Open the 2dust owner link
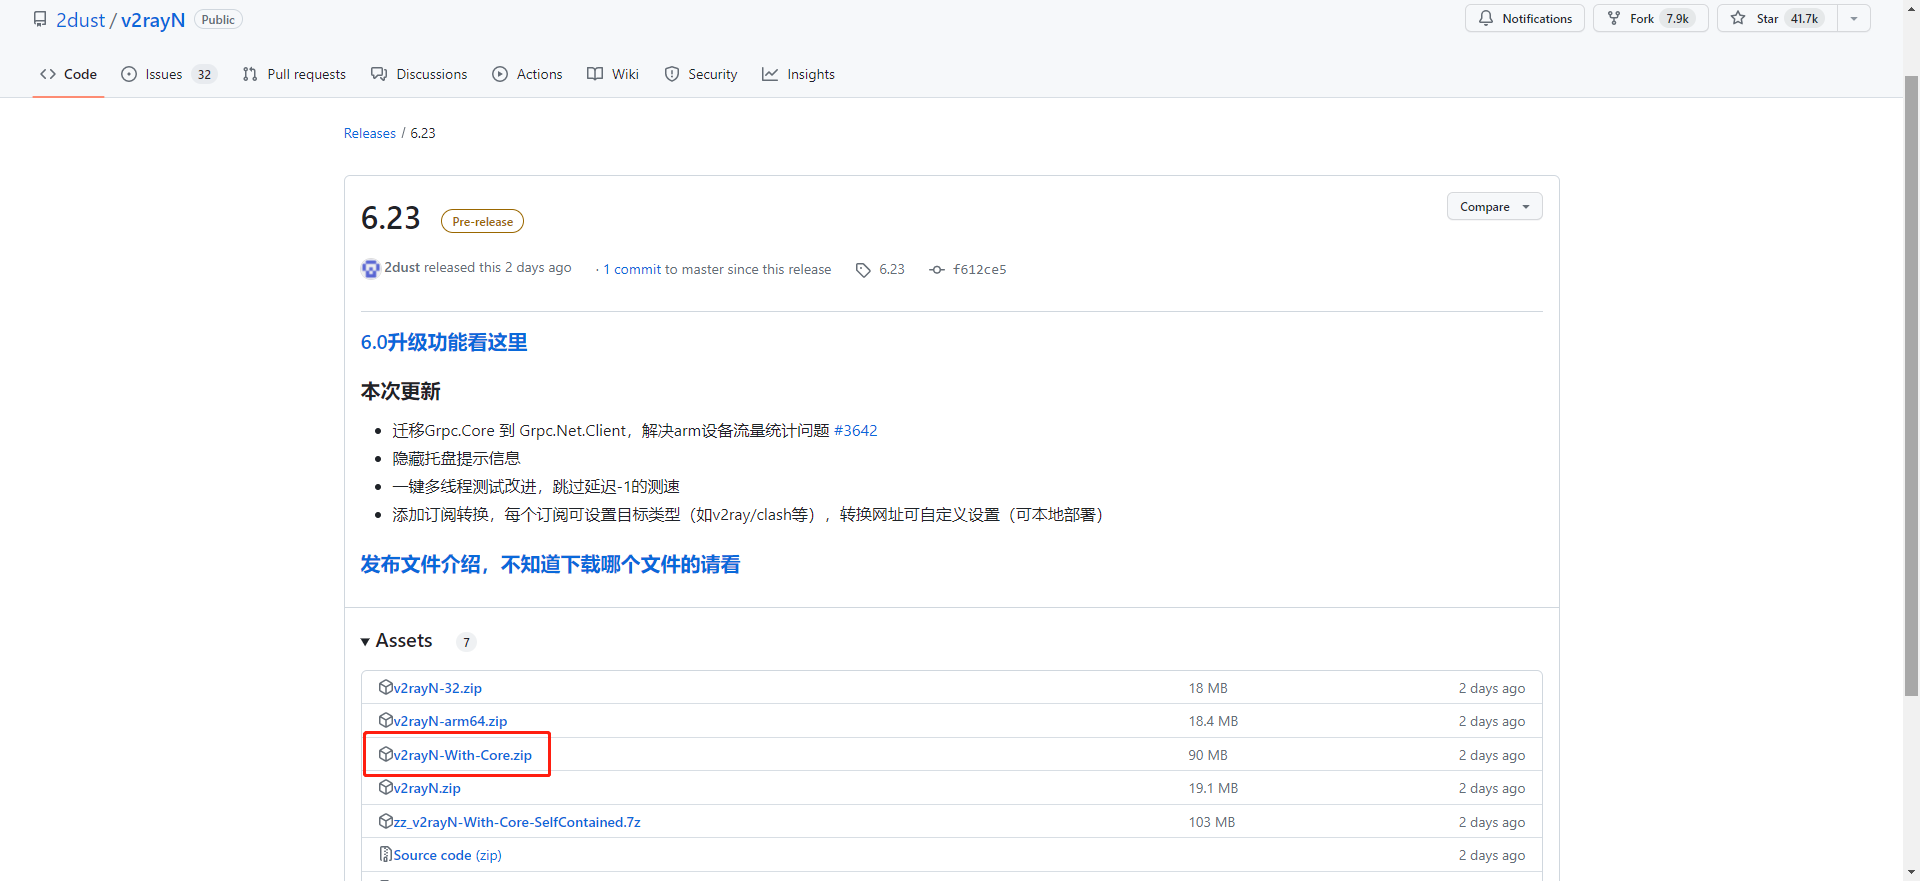Viewport: 1920px width, 881px height. (80, 20)
